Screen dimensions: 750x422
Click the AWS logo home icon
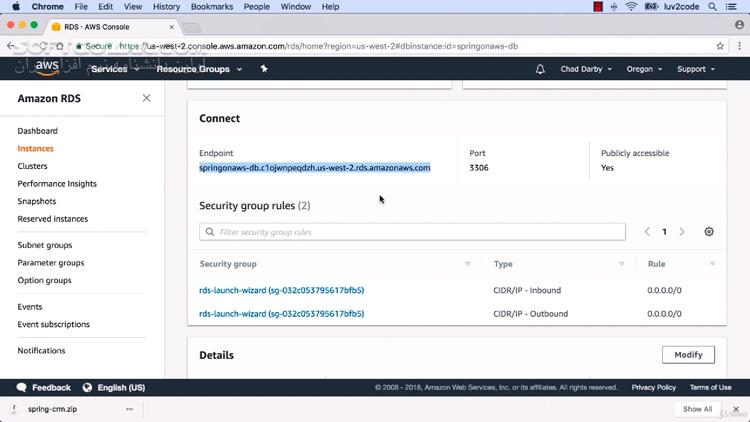[47, 68]
